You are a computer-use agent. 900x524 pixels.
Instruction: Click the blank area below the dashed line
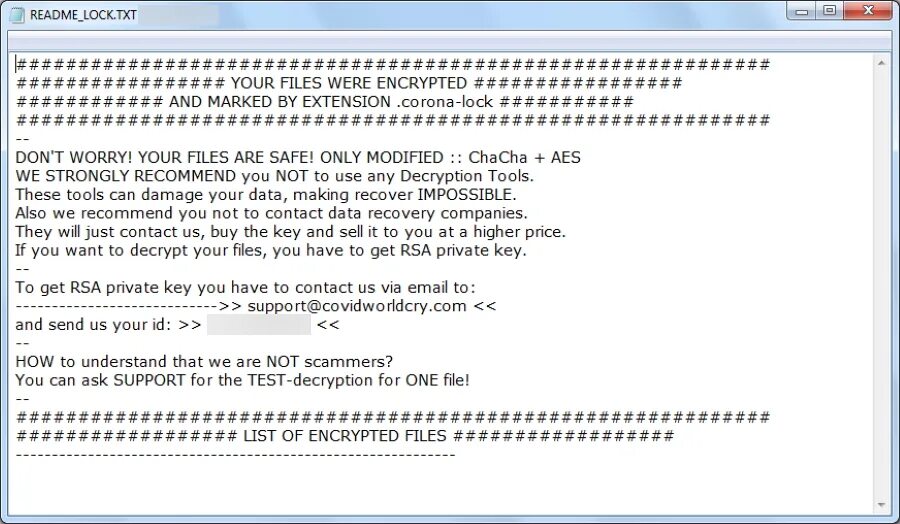tap(442, 487)
